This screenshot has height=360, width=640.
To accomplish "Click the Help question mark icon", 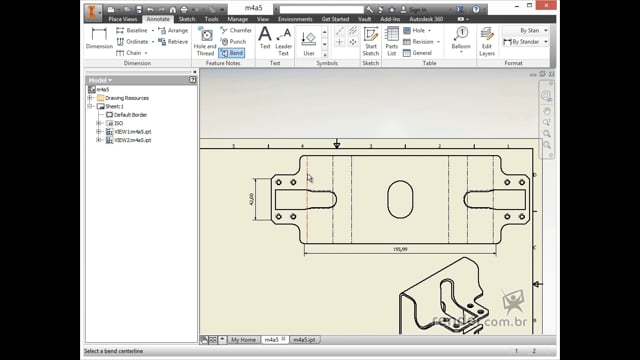I will pos(476,9).
